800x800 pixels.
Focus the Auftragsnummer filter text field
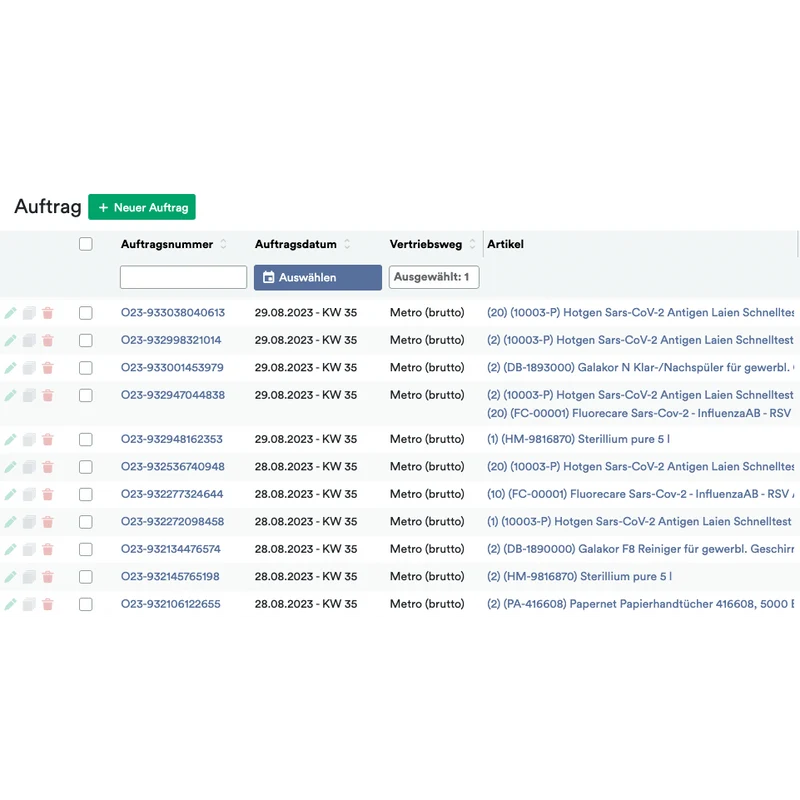click(184, 277)
